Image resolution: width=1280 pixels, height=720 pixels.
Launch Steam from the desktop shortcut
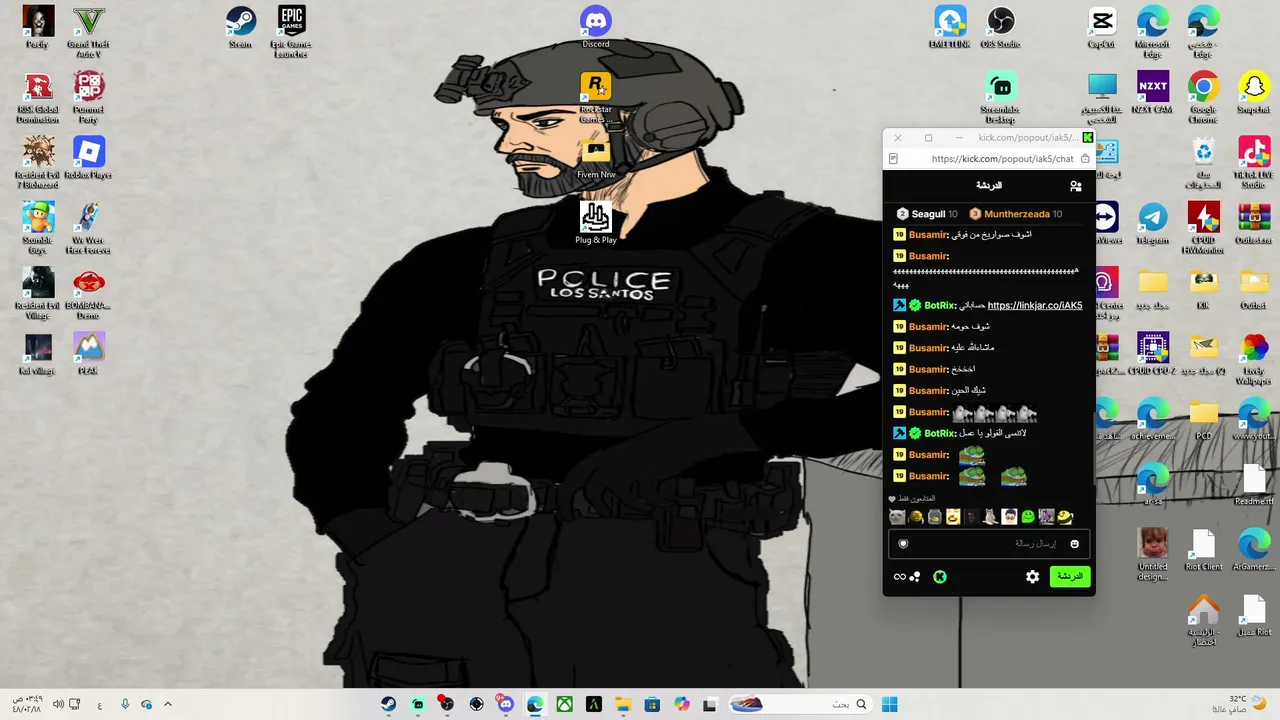pos(240,26)
